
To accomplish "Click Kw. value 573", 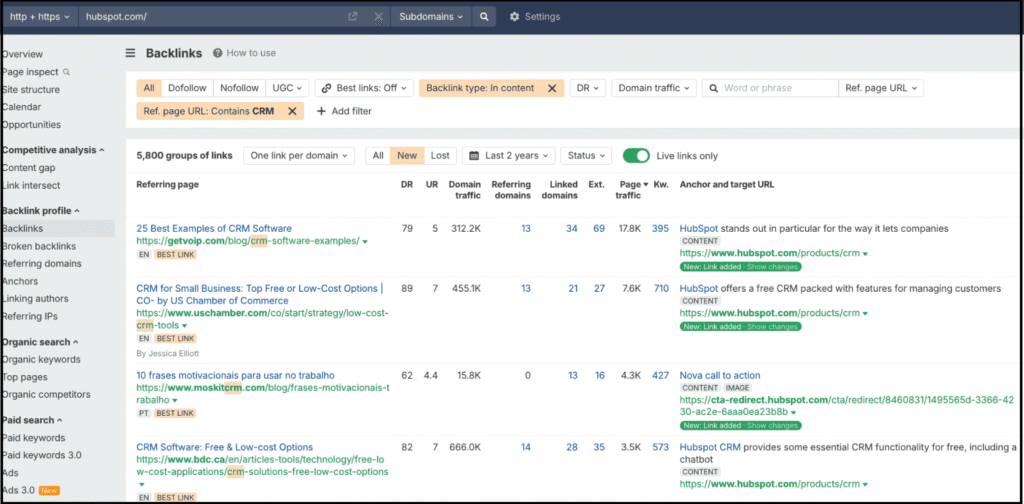I will click(x=661, y=447).
